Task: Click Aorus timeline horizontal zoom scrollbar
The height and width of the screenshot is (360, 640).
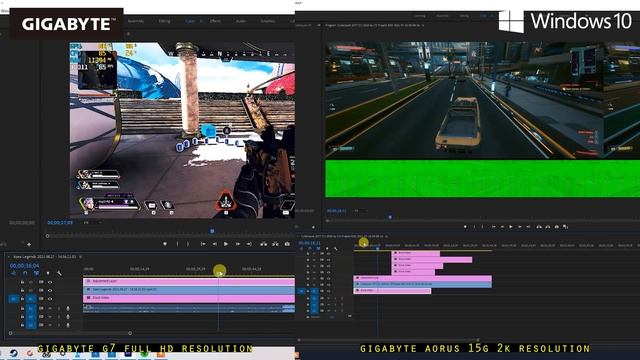Action: pyautogui.click(x=388, y=340)
